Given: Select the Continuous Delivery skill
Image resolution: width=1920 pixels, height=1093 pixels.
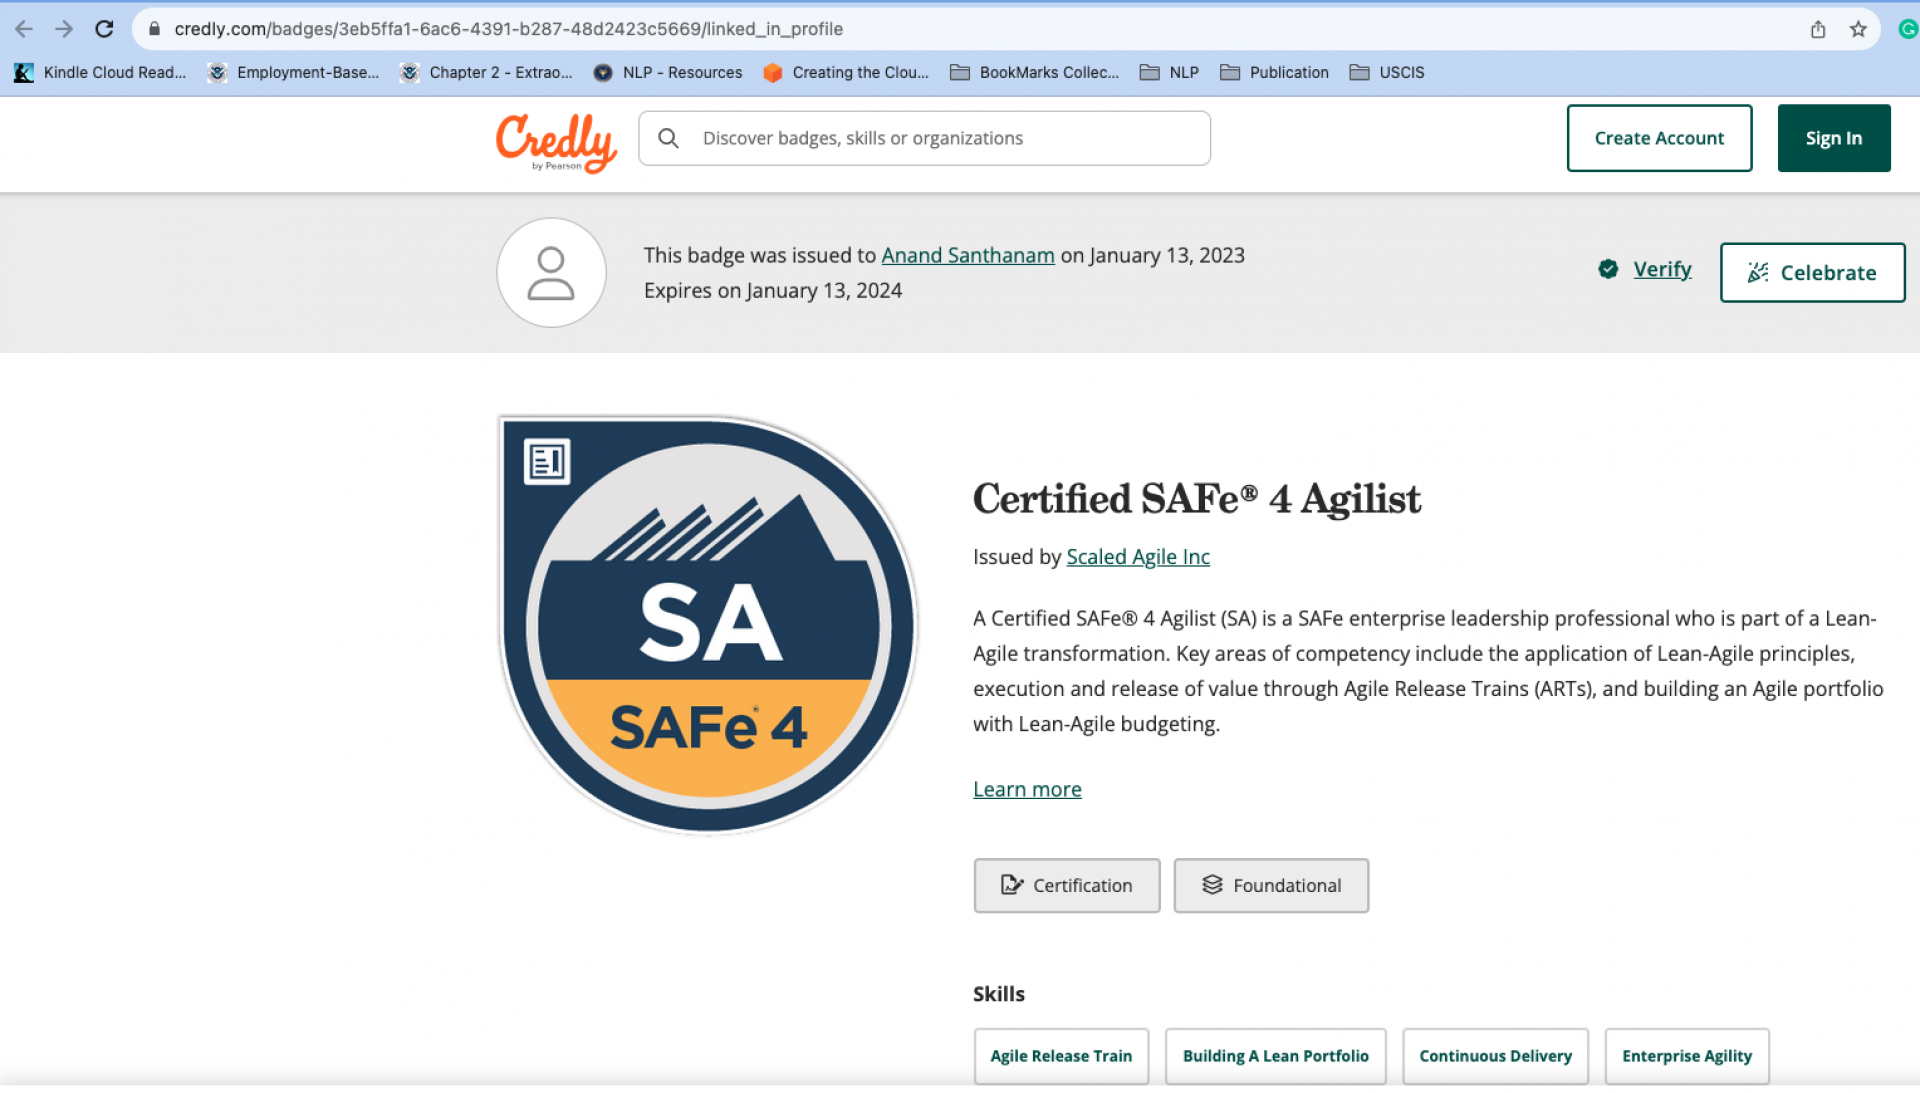Looking at the screenshot, I should click(1495, 1056).
